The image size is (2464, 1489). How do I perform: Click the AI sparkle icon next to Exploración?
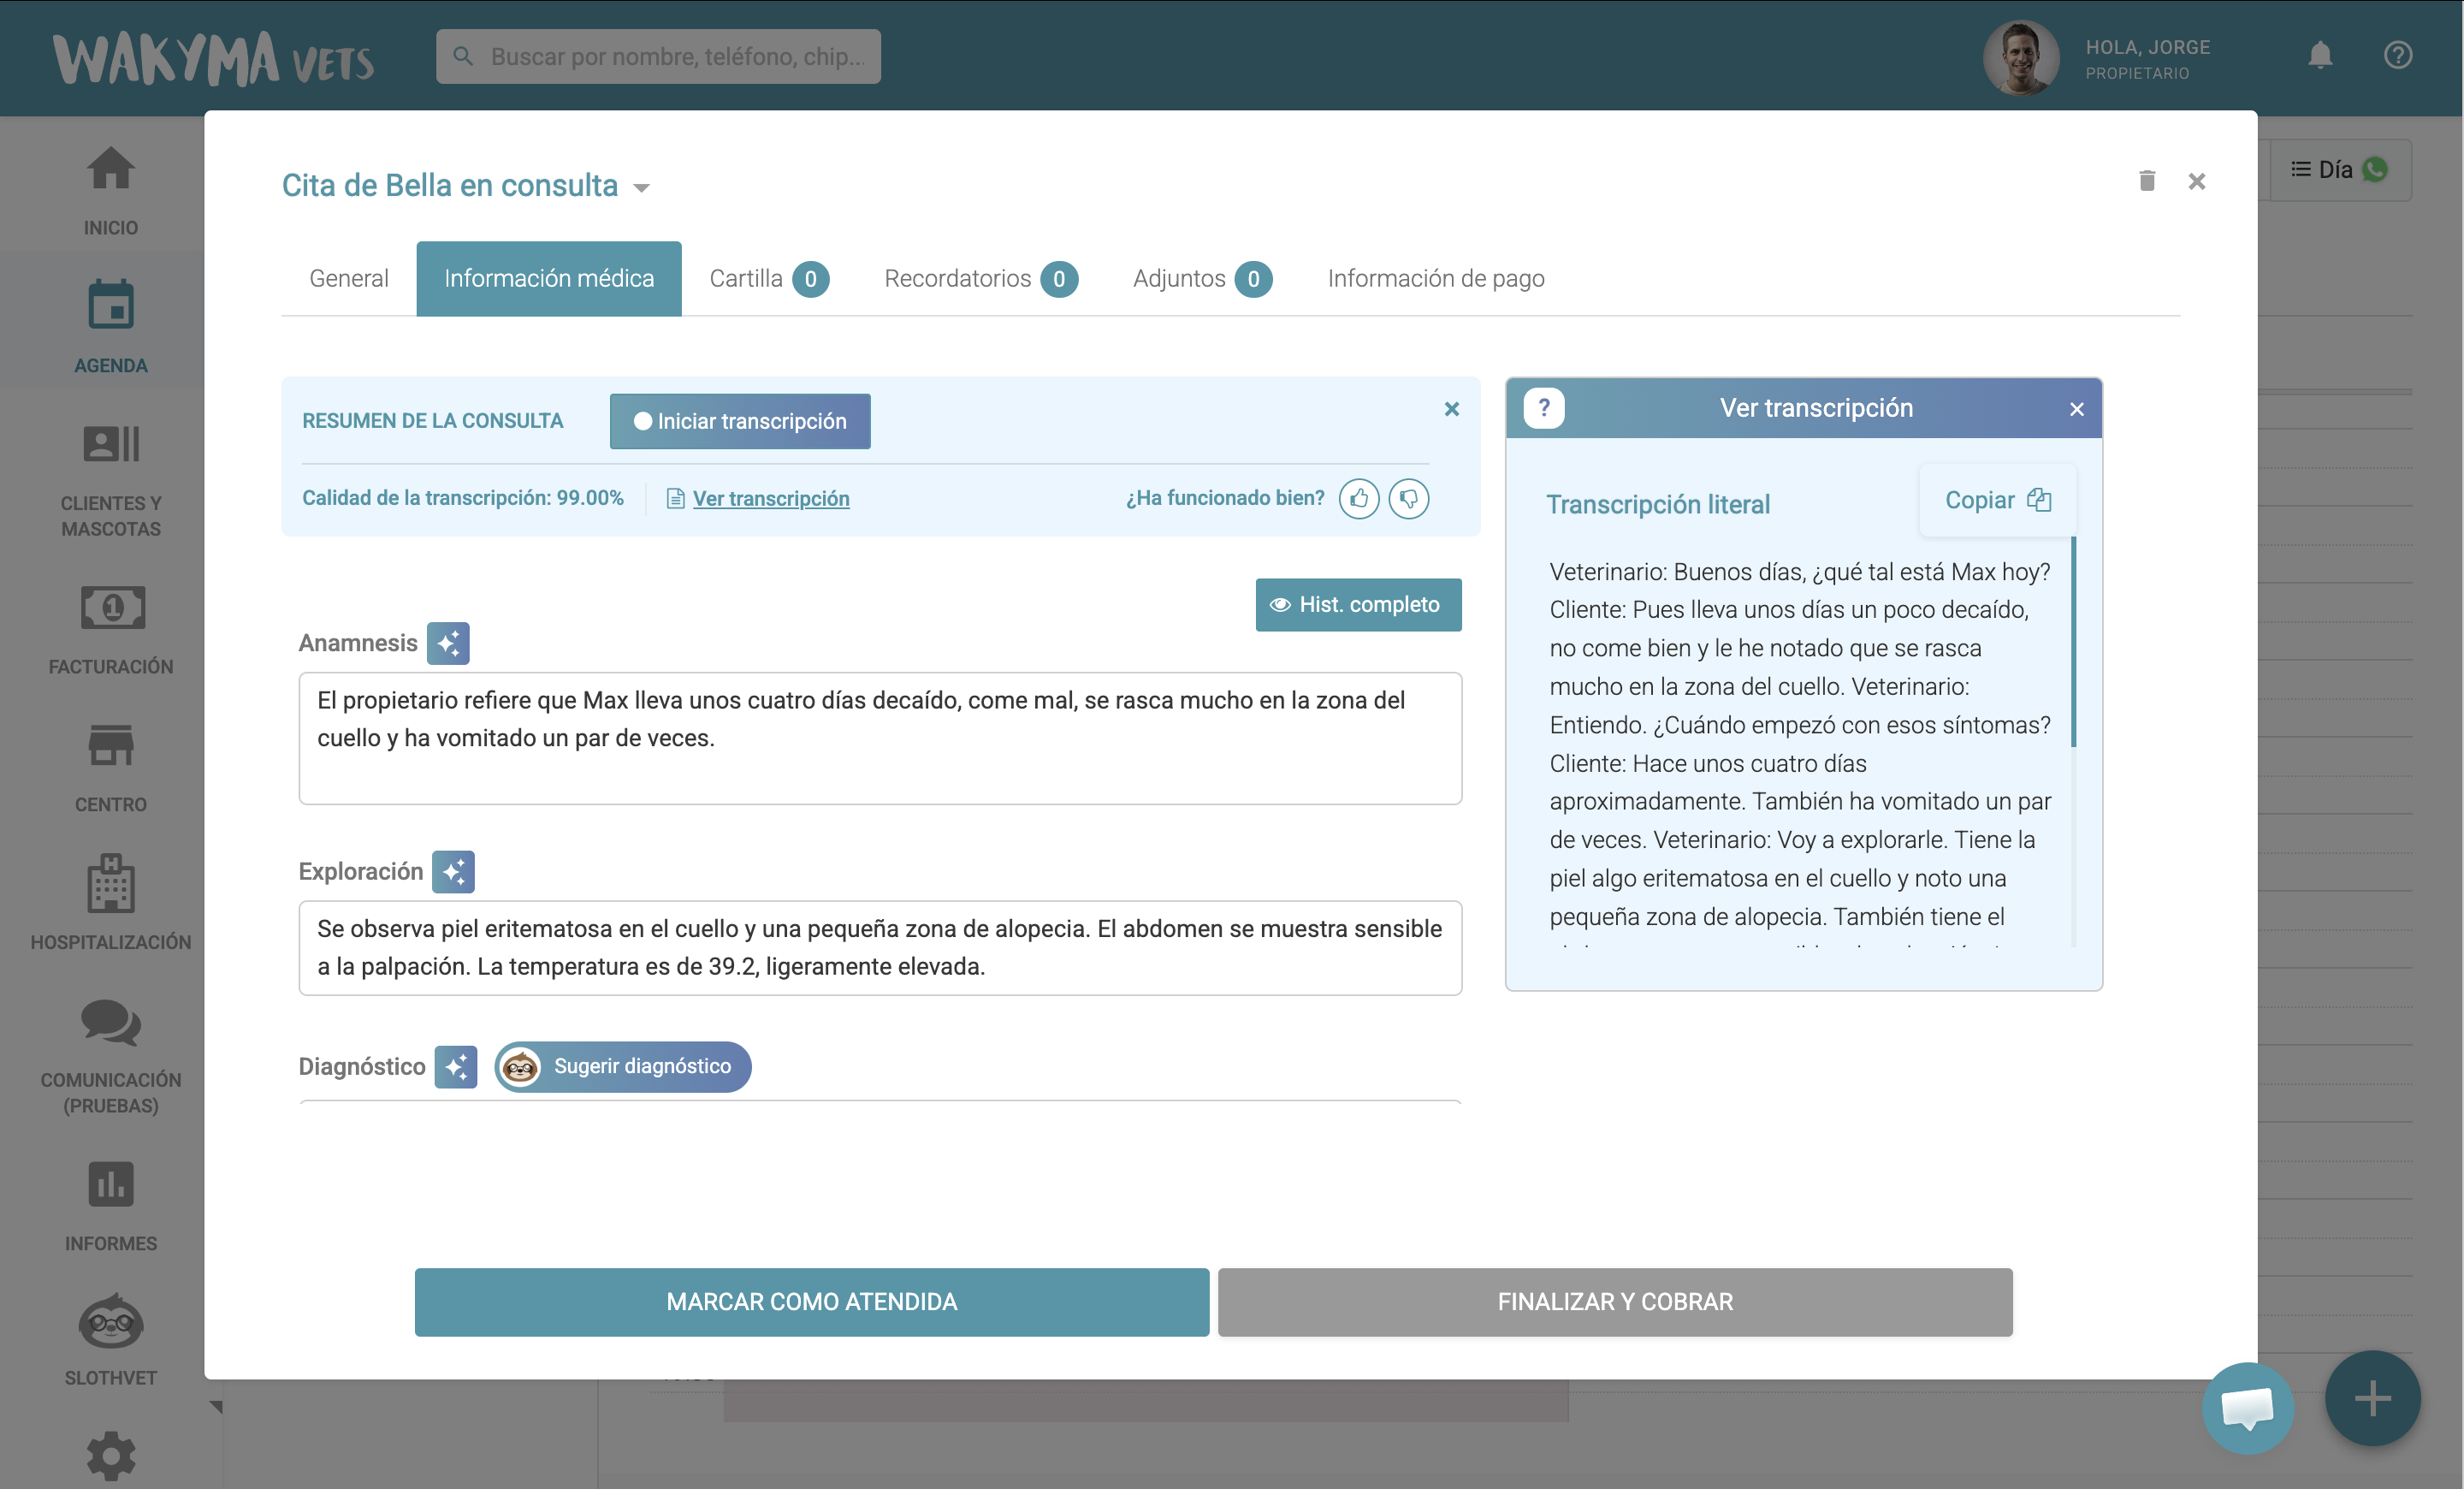[453, 872]
